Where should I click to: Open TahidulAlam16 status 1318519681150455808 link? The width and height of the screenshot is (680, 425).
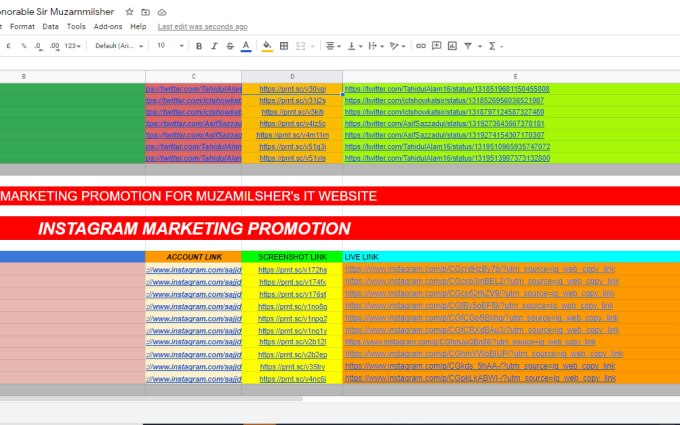447,89
